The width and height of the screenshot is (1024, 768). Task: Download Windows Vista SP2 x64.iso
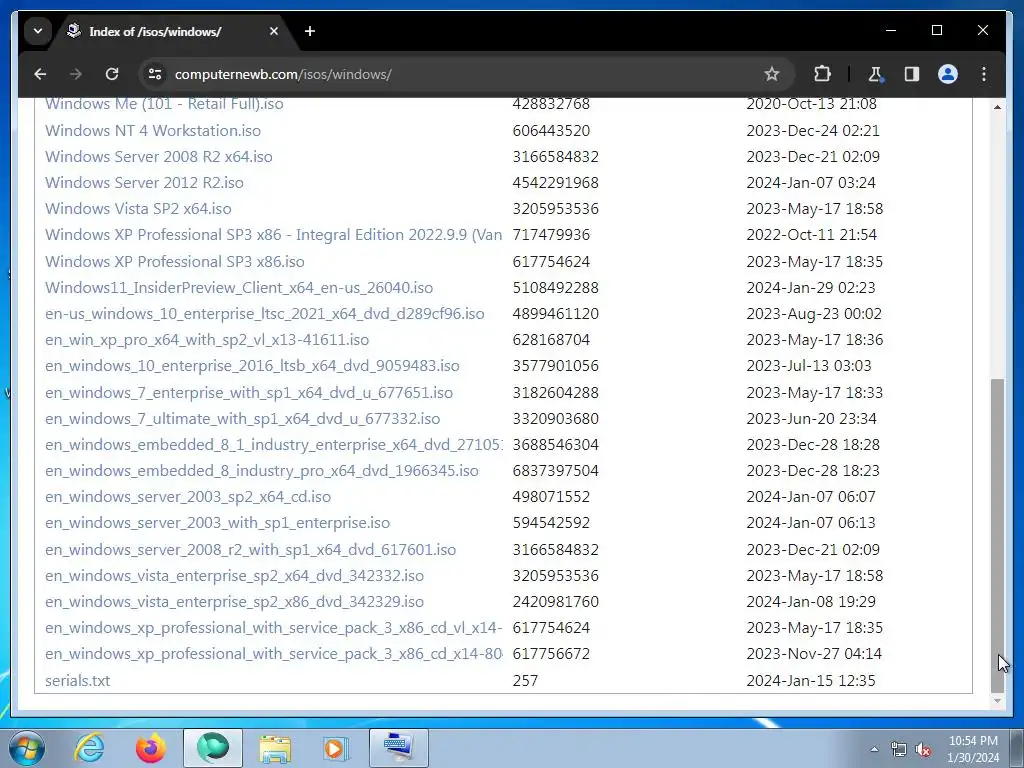[x=138, y=209]
